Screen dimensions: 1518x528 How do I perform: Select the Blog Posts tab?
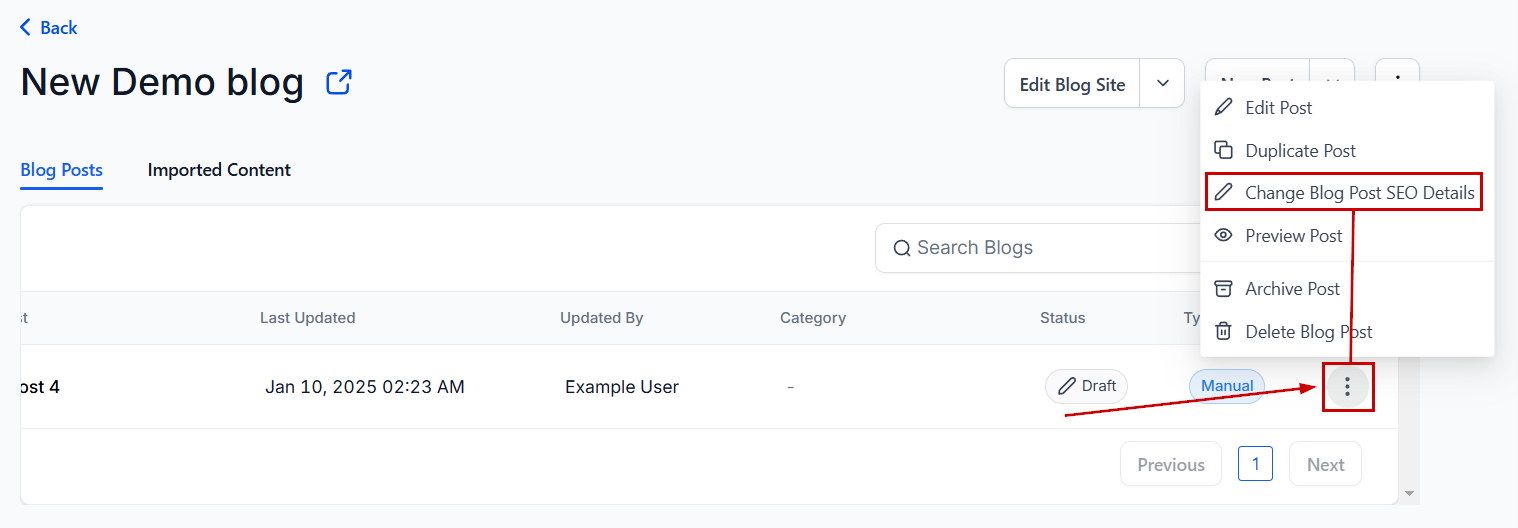pyautogui.click(x=61, y=170)
